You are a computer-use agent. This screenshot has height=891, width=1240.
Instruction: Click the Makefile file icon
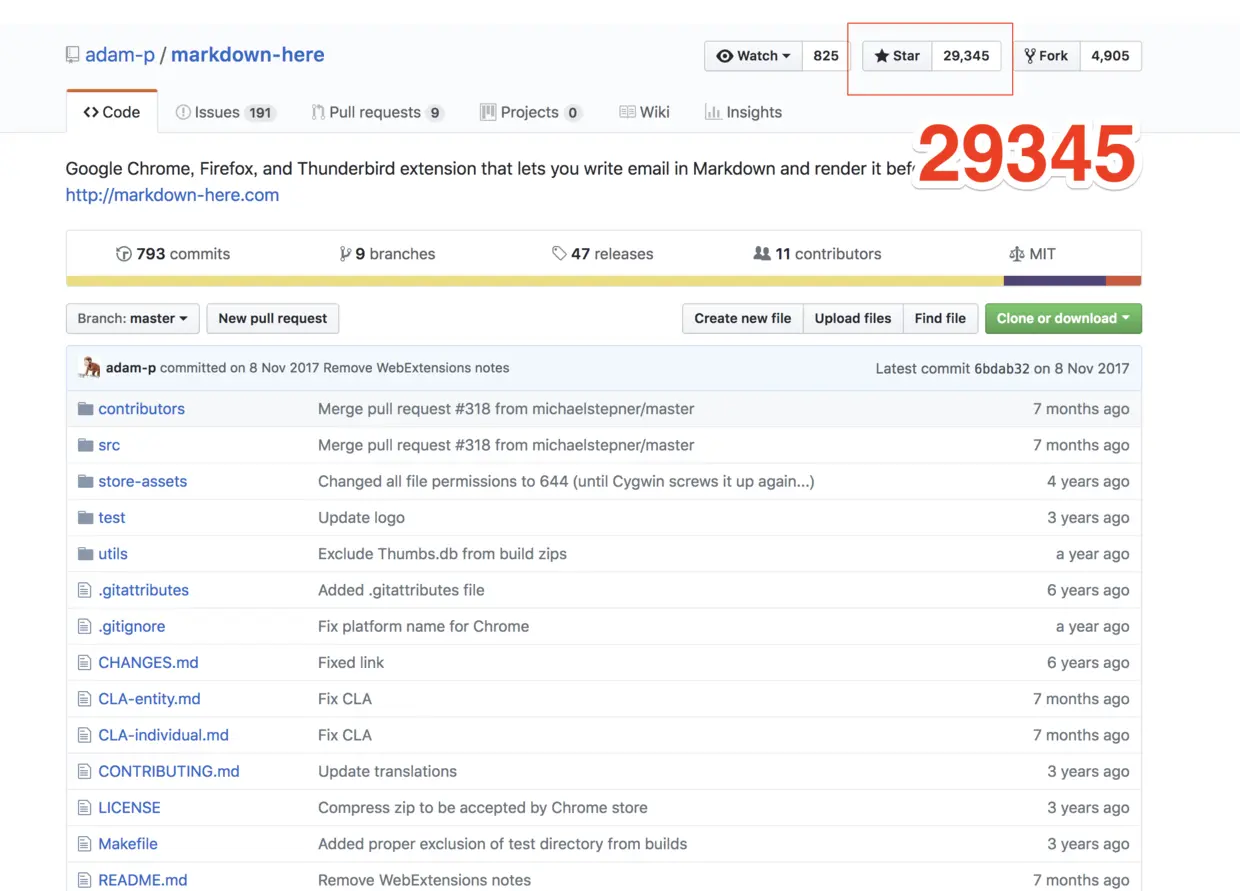coord(84,844)
